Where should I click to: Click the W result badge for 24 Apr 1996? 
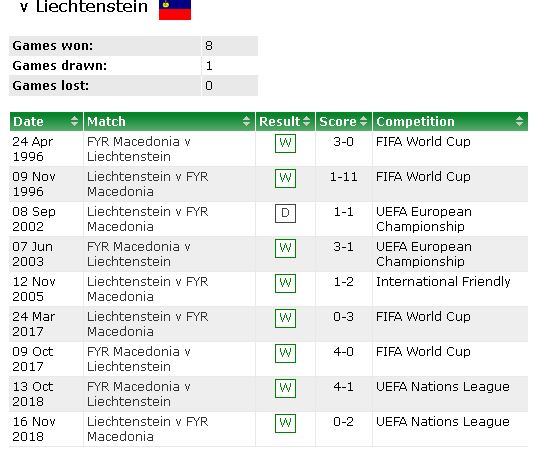pos(285,143)
